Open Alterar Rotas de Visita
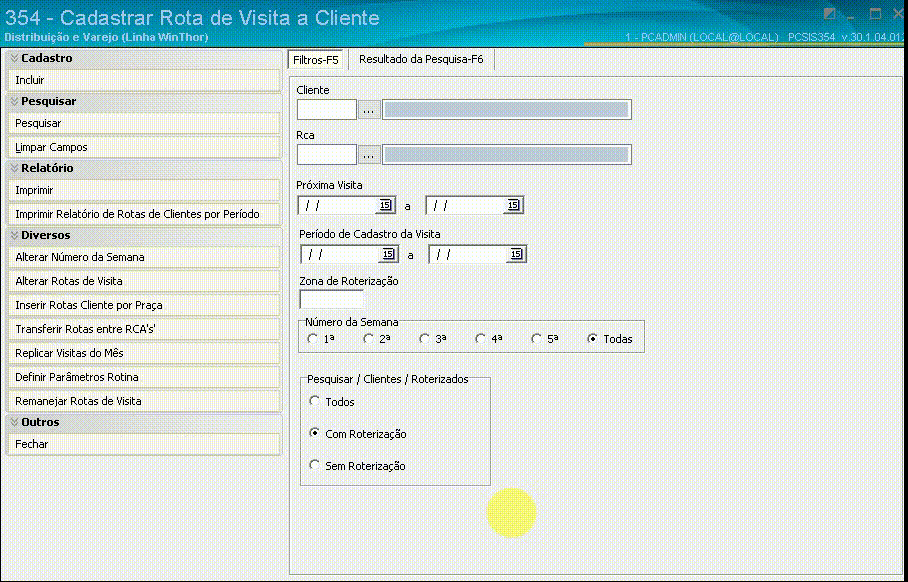Viewport: 908px width, 582px height. 143,281
